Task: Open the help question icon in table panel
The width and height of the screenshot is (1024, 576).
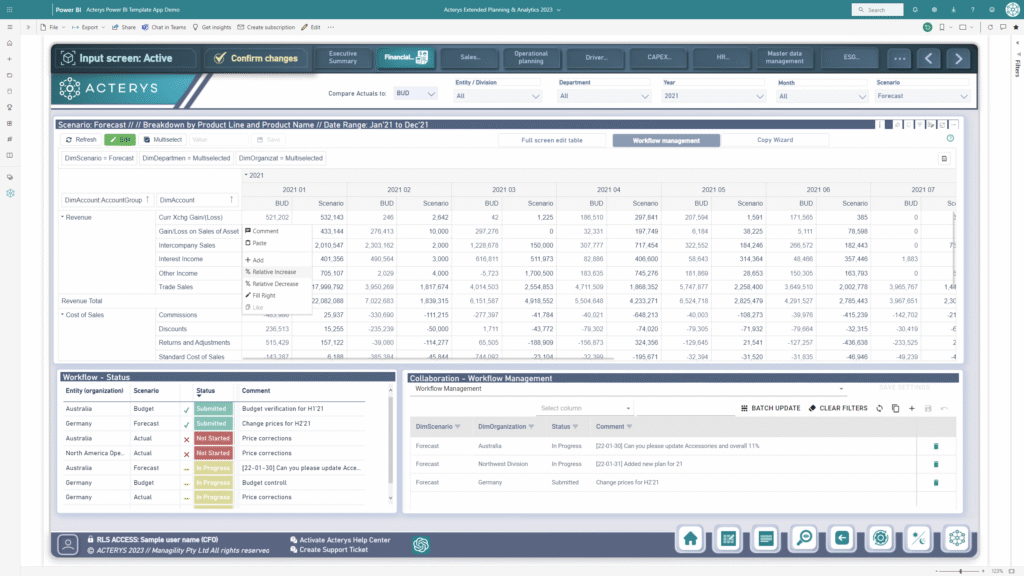Action: pos(950,138)
